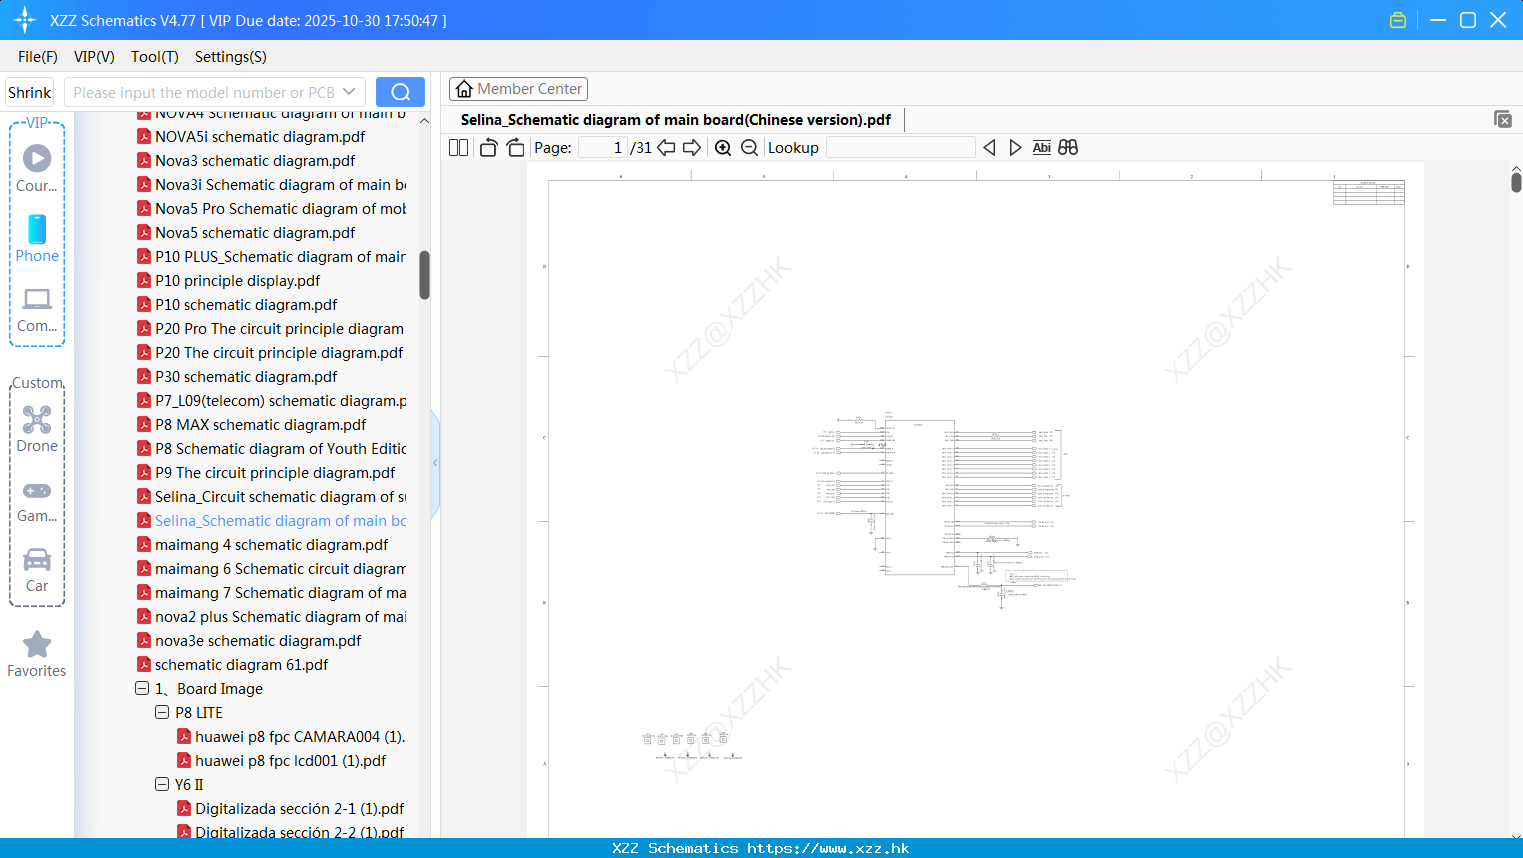Click the Lookup text field
Image resolution: width=1523 pixels, height=858 pixels.
point(900,147)
